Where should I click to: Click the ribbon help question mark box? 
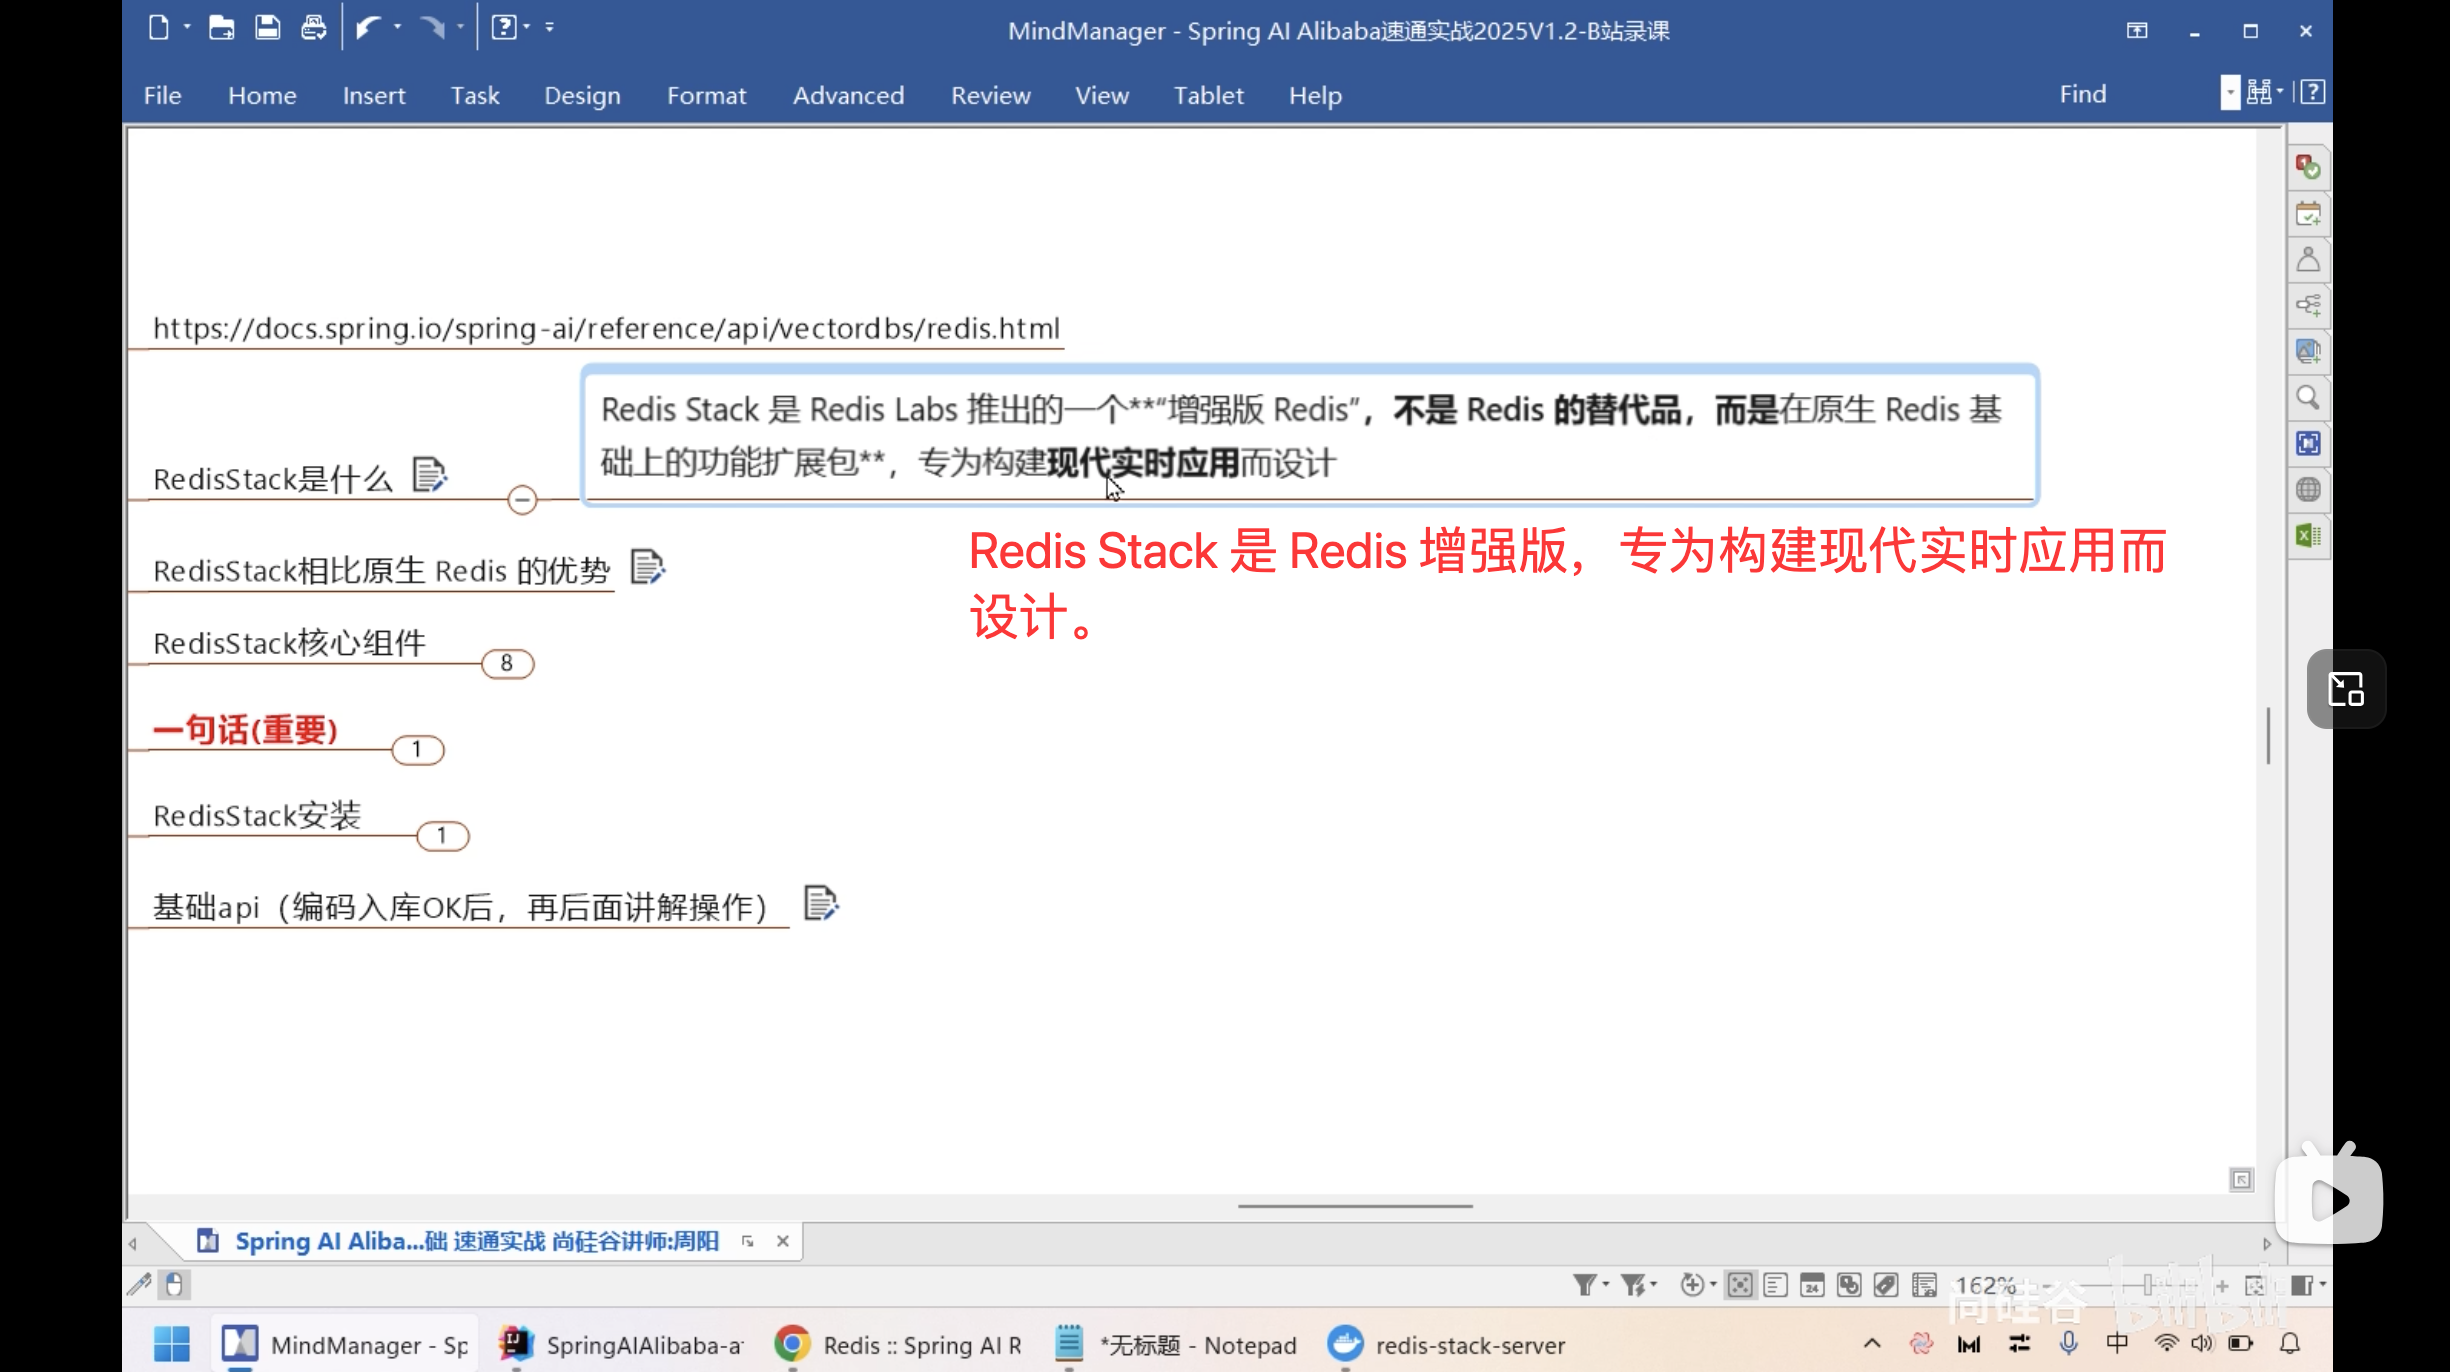coord(2313,93)
